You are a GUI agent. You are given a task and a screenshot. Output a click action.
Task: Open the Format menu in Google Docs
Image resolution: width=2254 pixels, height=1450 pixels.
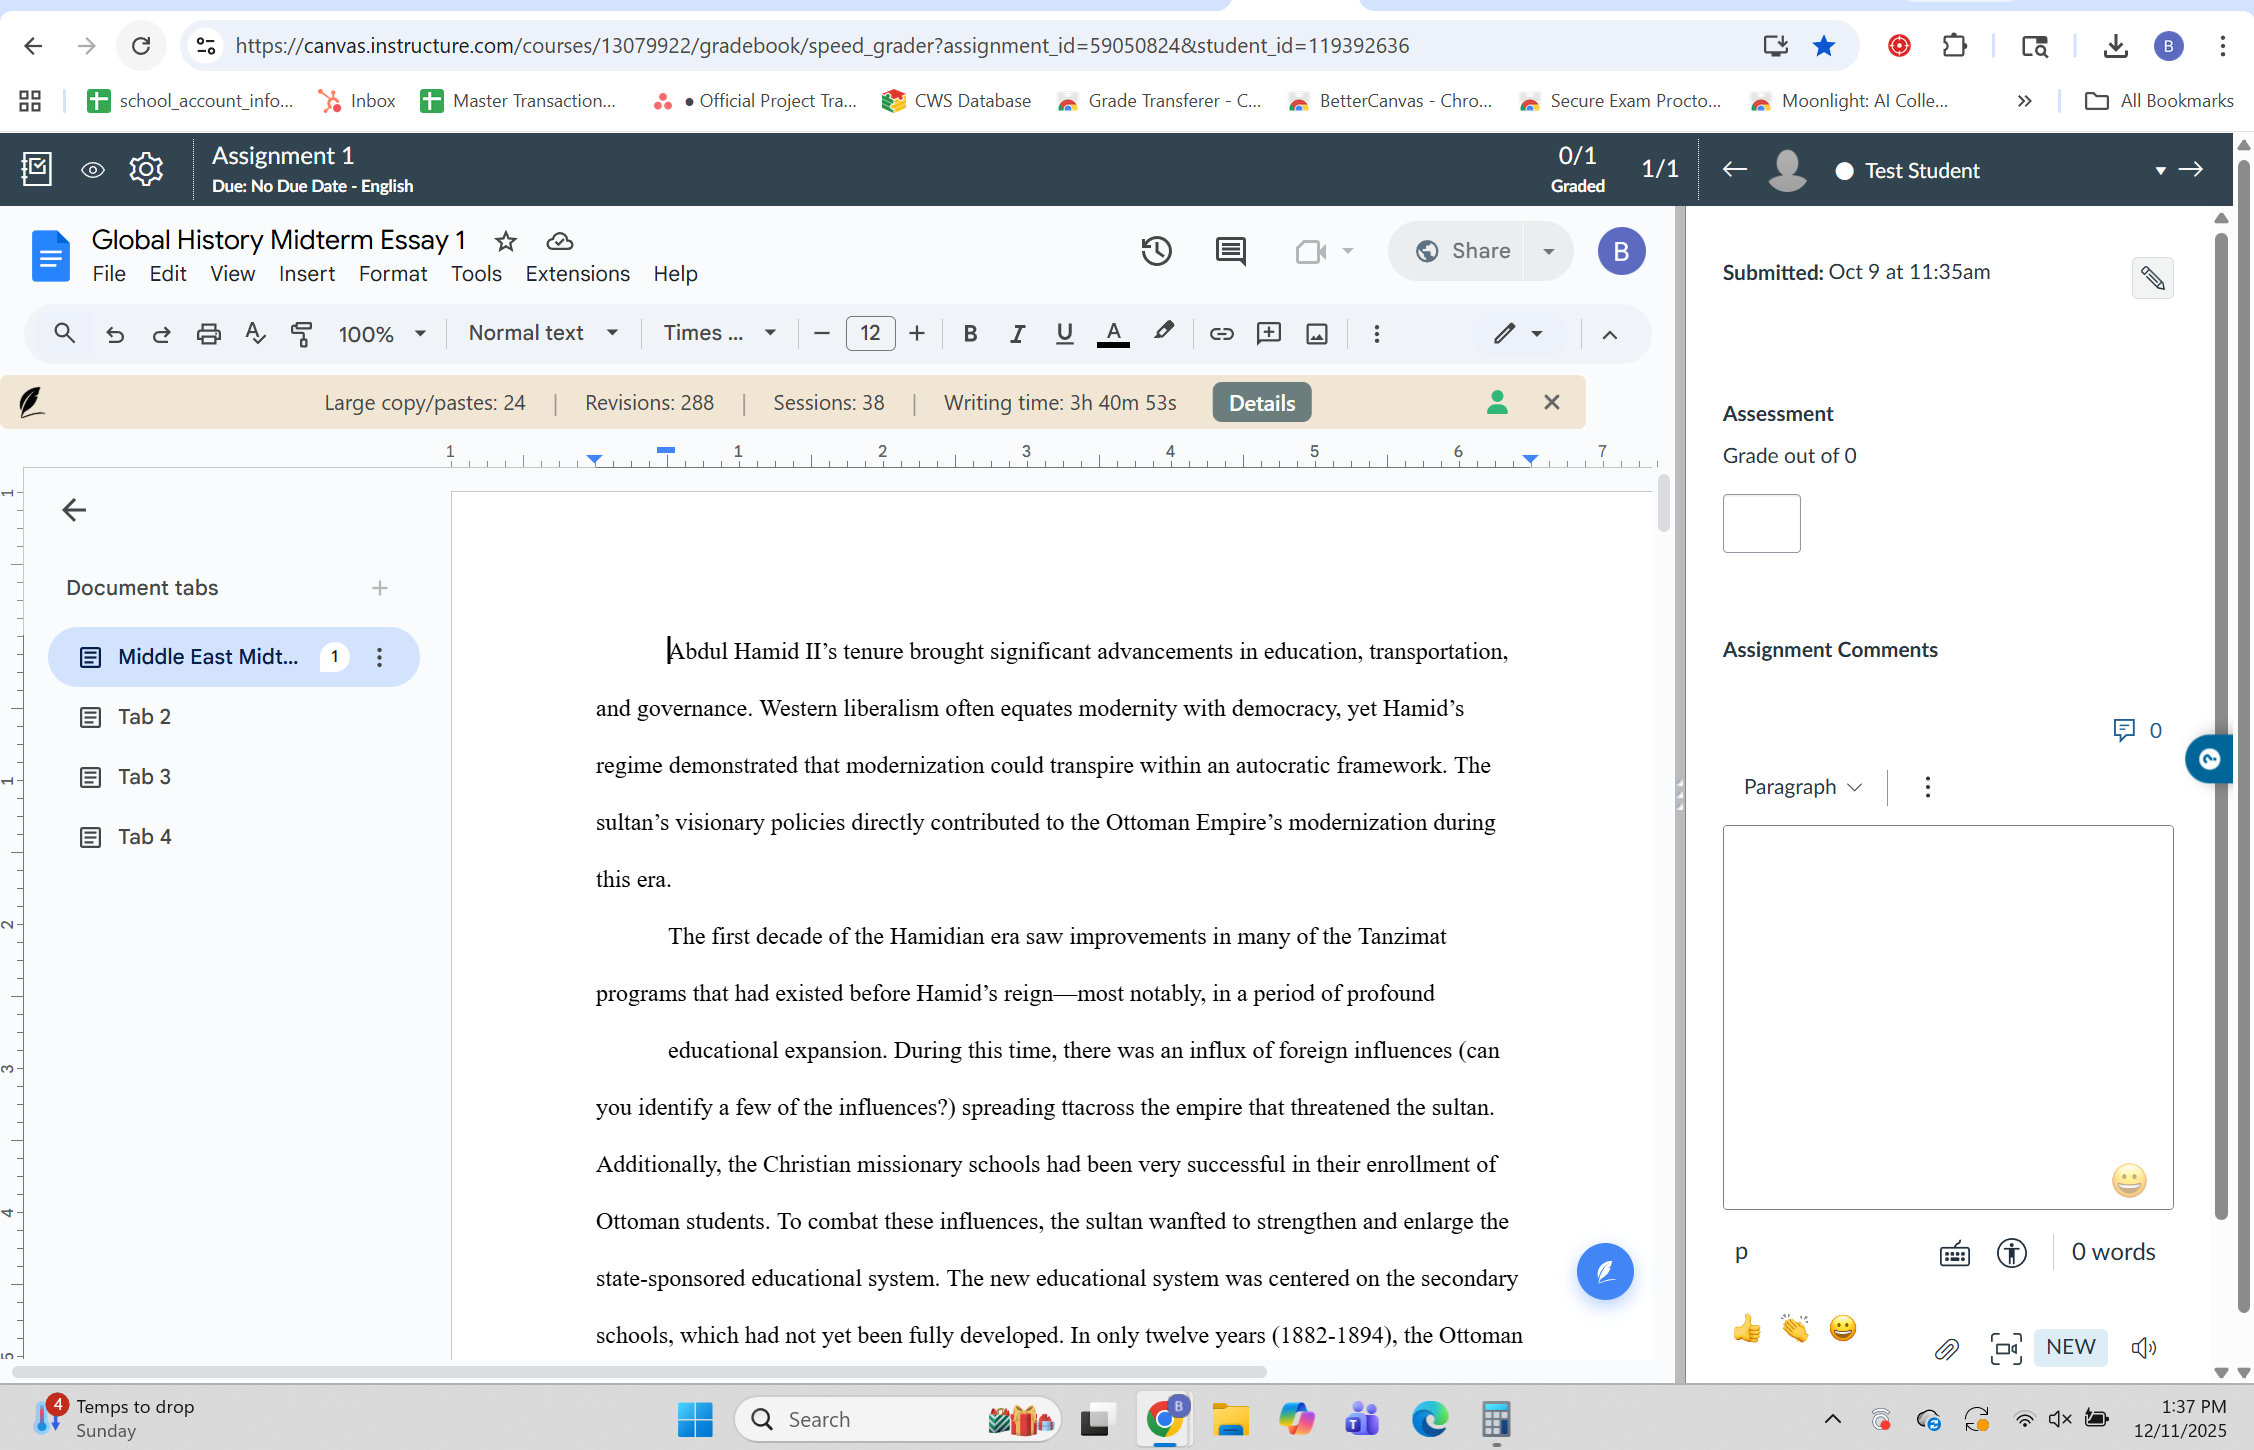[392, 273]
